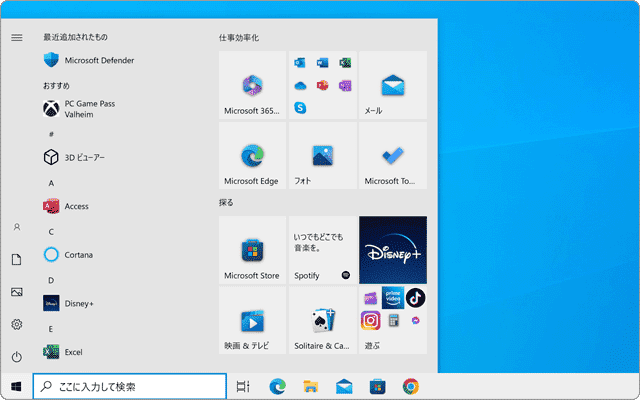Click the Calculator icon in 遊ぶ folder
This screenshot has width=640, height=400.
pos(393,320)
